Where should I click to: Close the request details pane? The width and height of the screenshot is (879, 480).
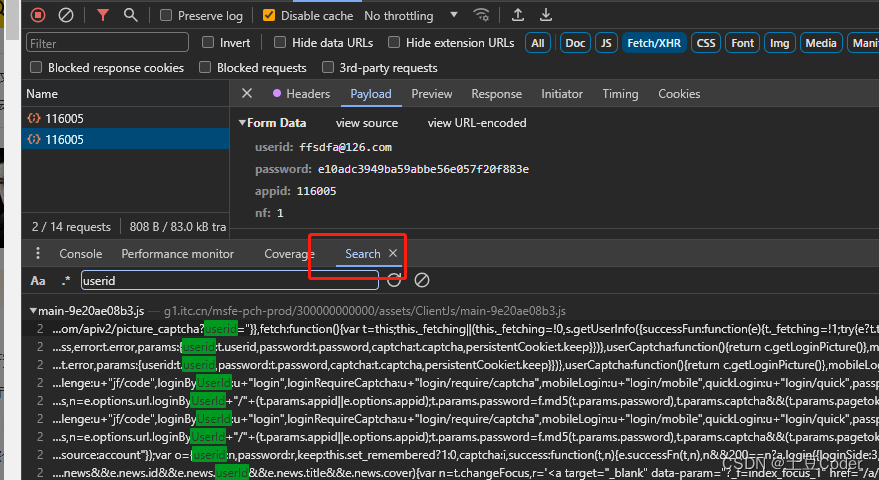coord(247,94)
